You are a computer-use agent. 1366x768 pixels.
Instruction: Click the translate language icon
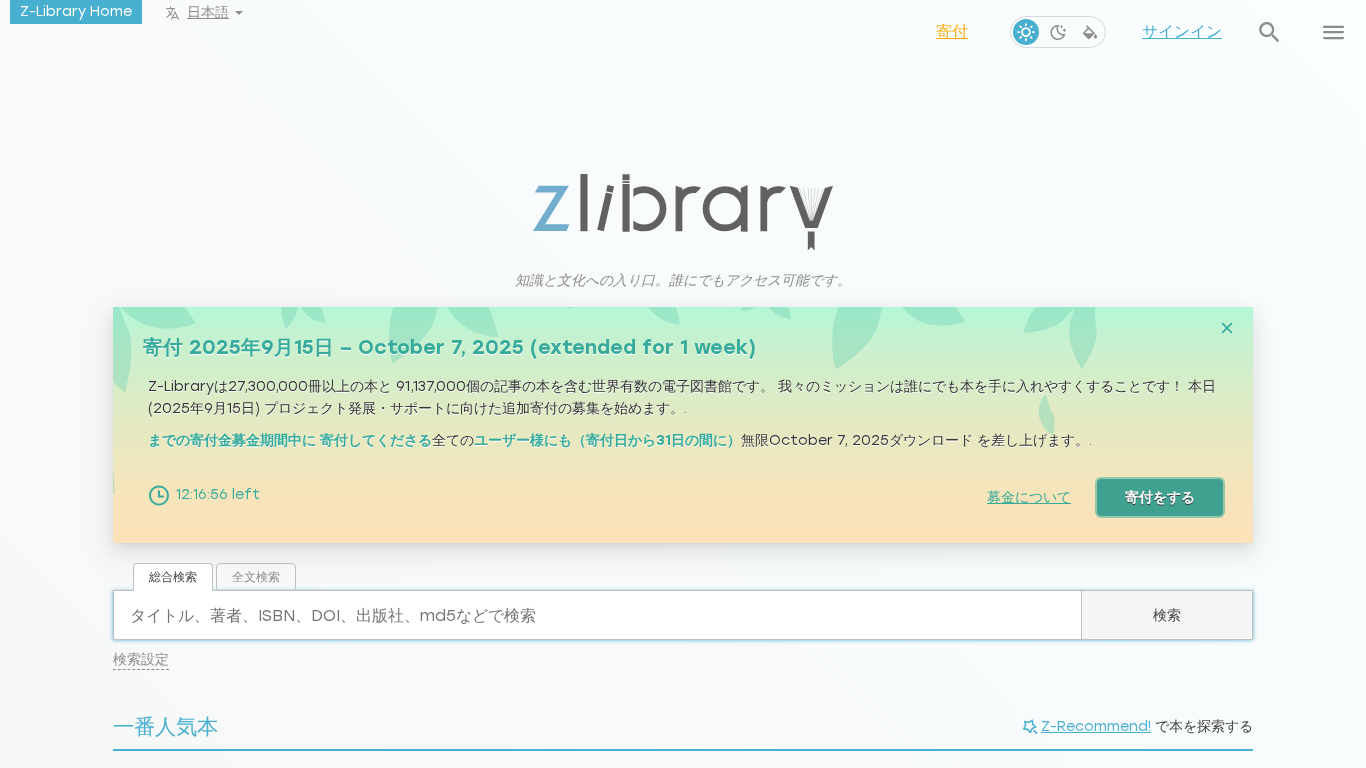(172, 13)
